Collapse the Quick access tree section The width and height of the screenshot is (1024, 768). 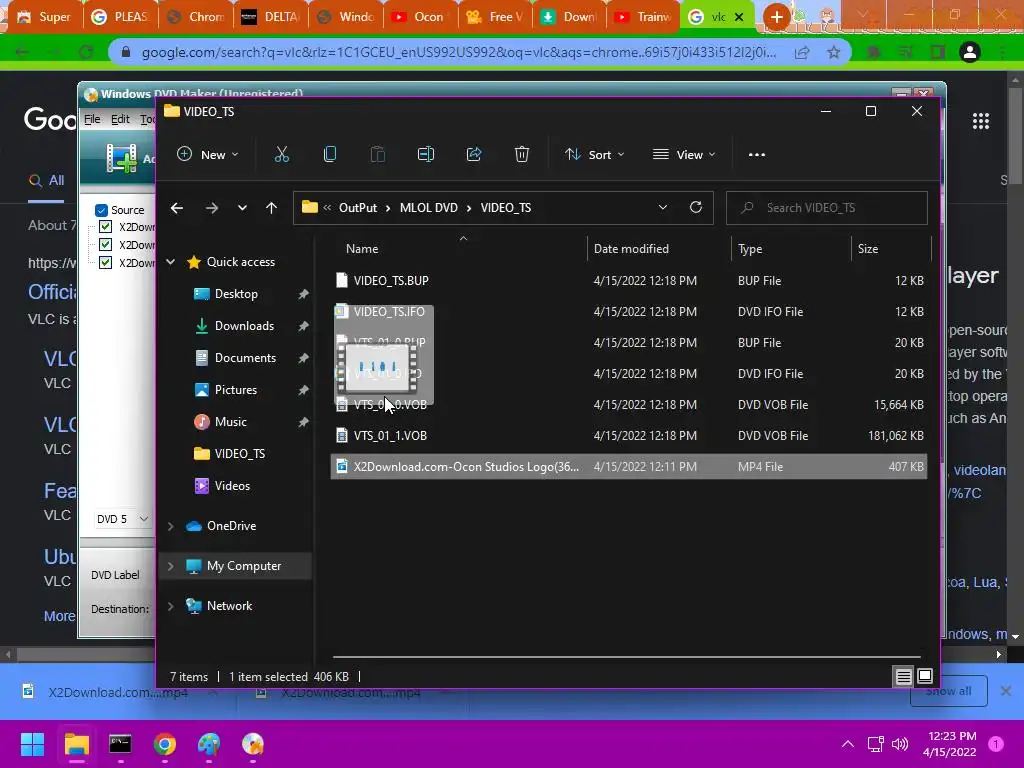point(170,262)
